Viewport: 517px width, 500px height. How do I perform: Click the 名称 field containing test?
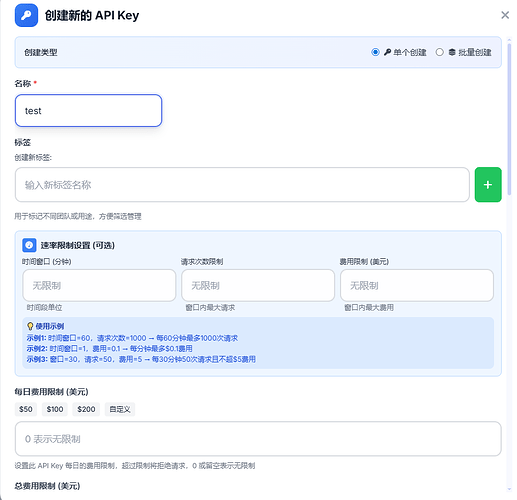point(88,111)
